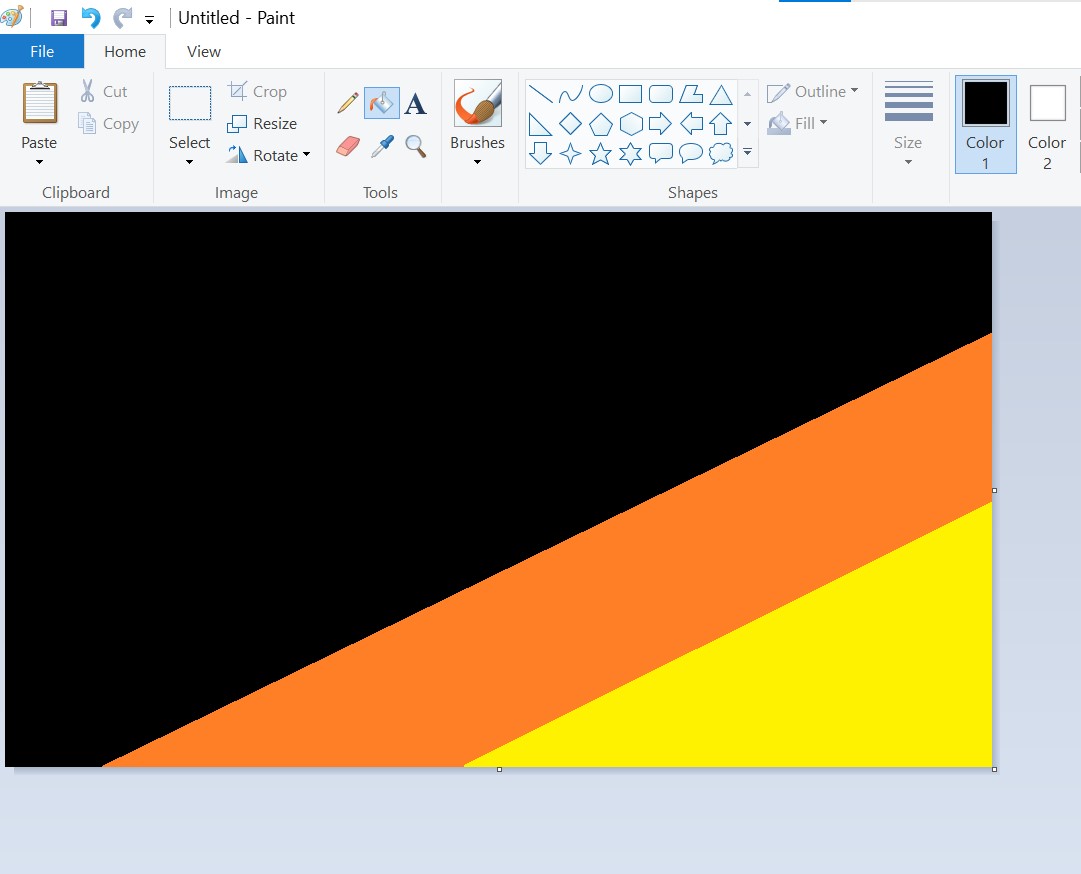This screenshot has width=1081, height=874.
Task: Choose the five-point star shape
Action: coord(600,154)
